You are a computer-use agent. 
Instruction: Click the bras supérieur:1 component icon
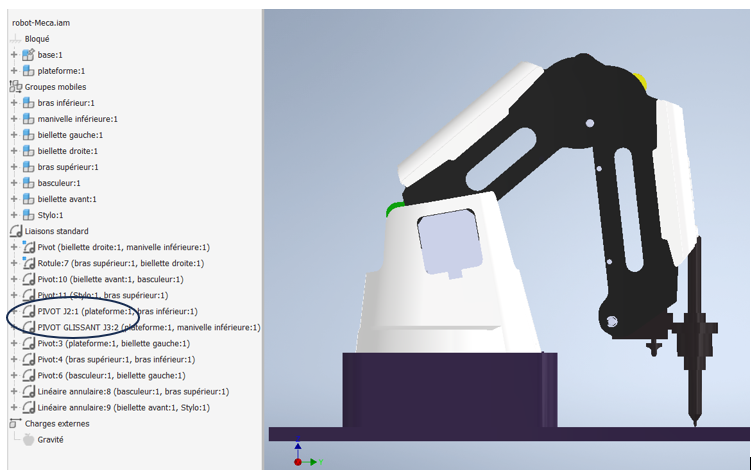tap(28, 167)
